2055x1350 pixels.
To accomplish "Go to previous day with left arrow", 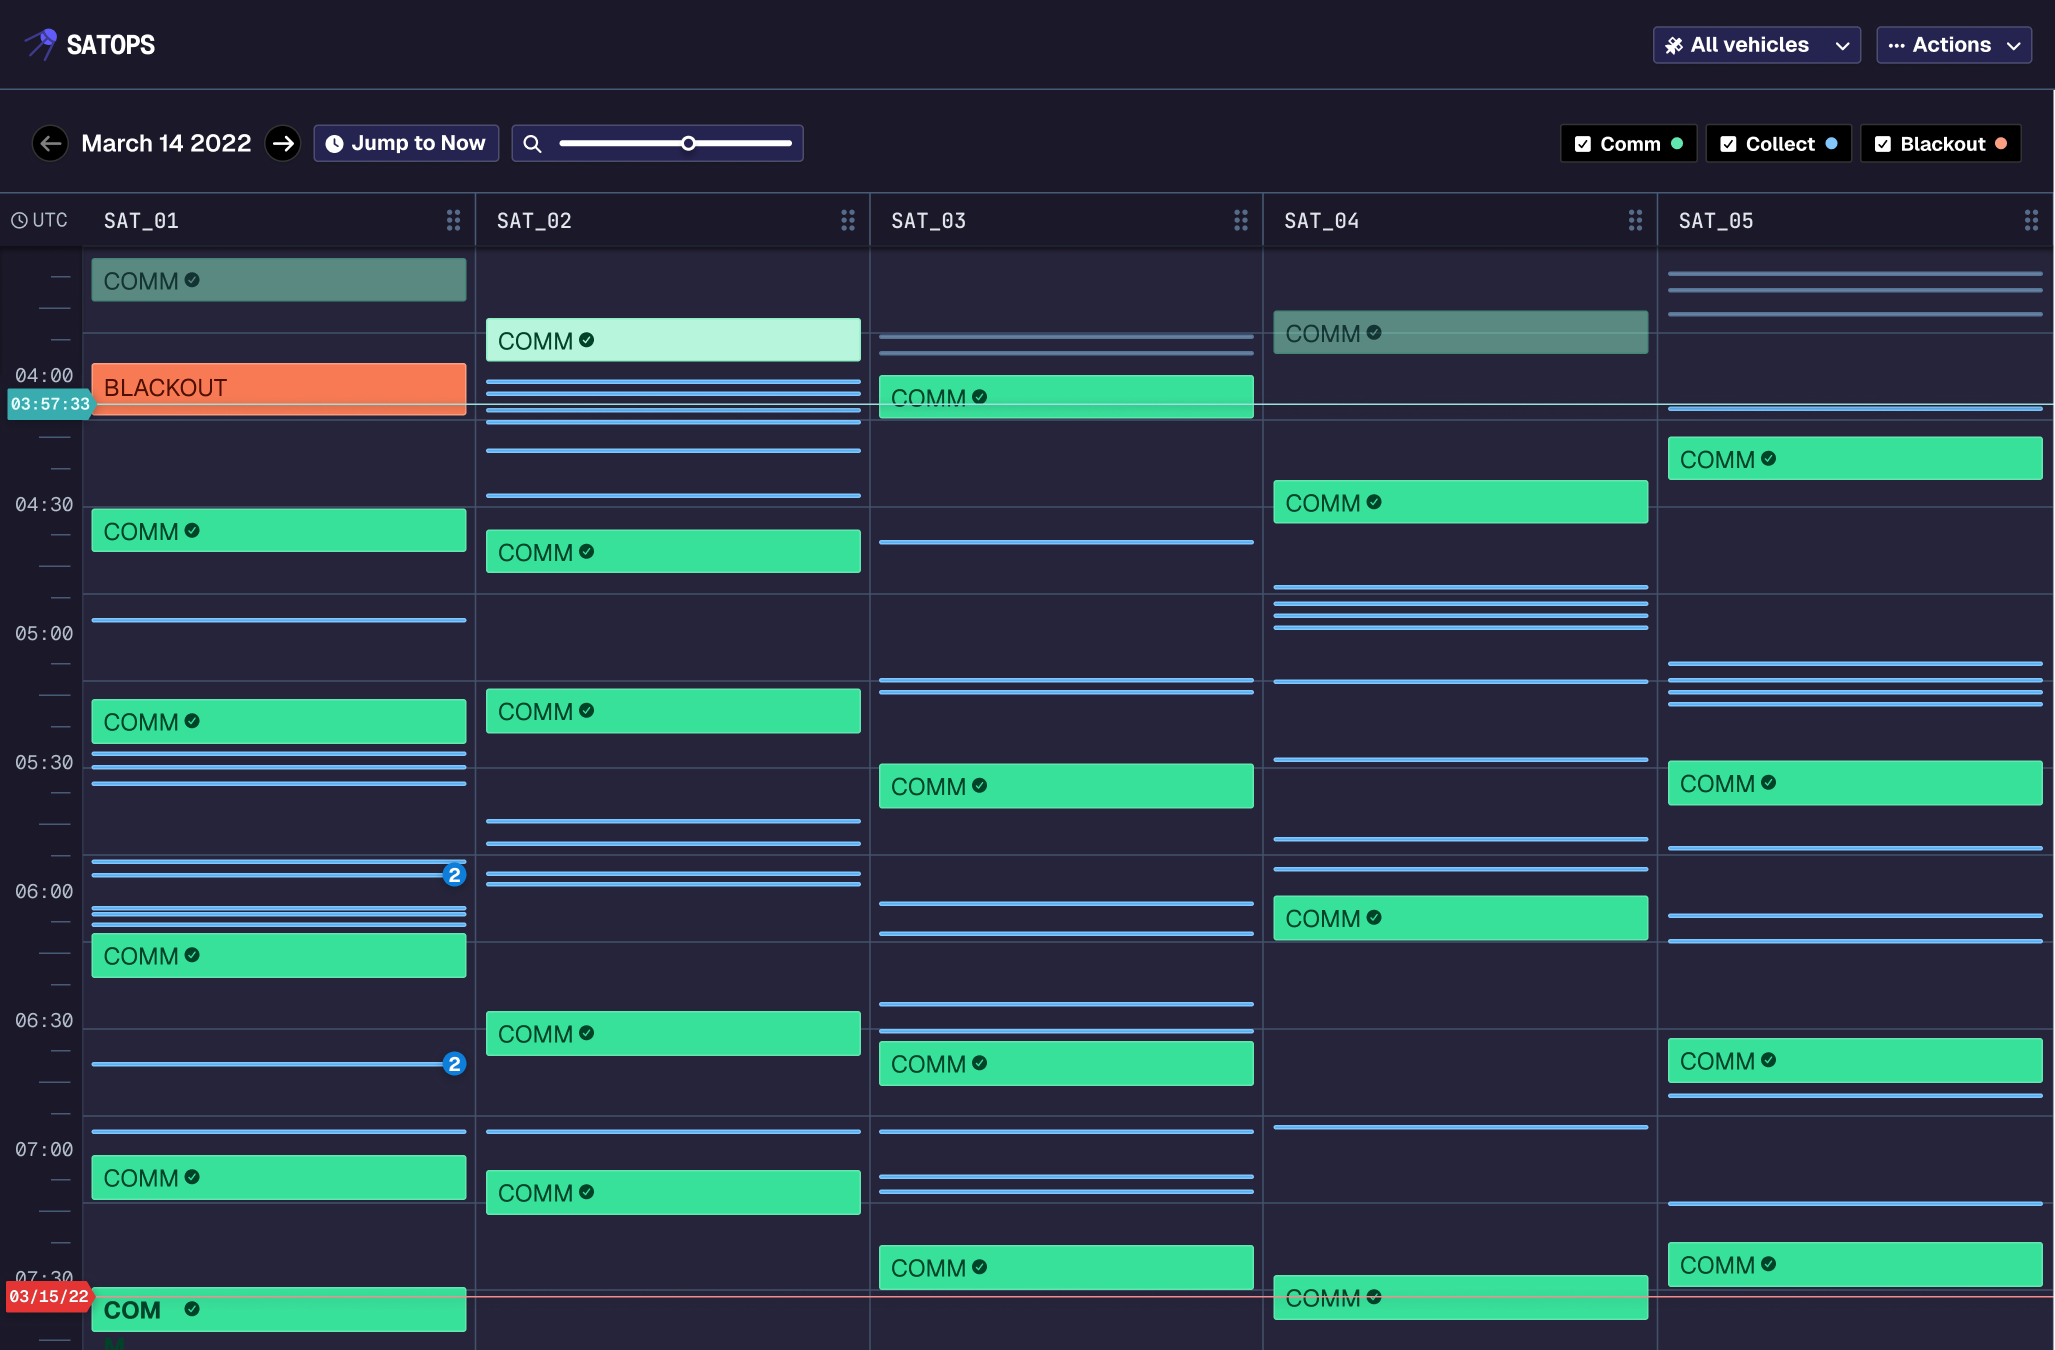I will coord(50,143).
